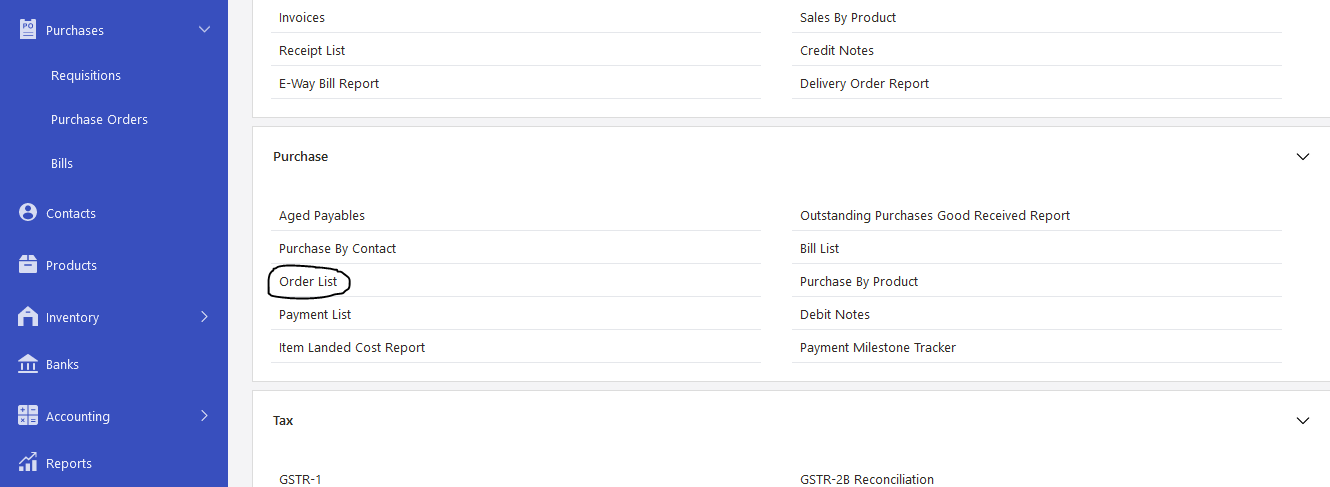Image resolution: width=1330 pixels, height=487 pixels.
Task: View the Payment Milestone Tracker report
Action: pos(878,348)
